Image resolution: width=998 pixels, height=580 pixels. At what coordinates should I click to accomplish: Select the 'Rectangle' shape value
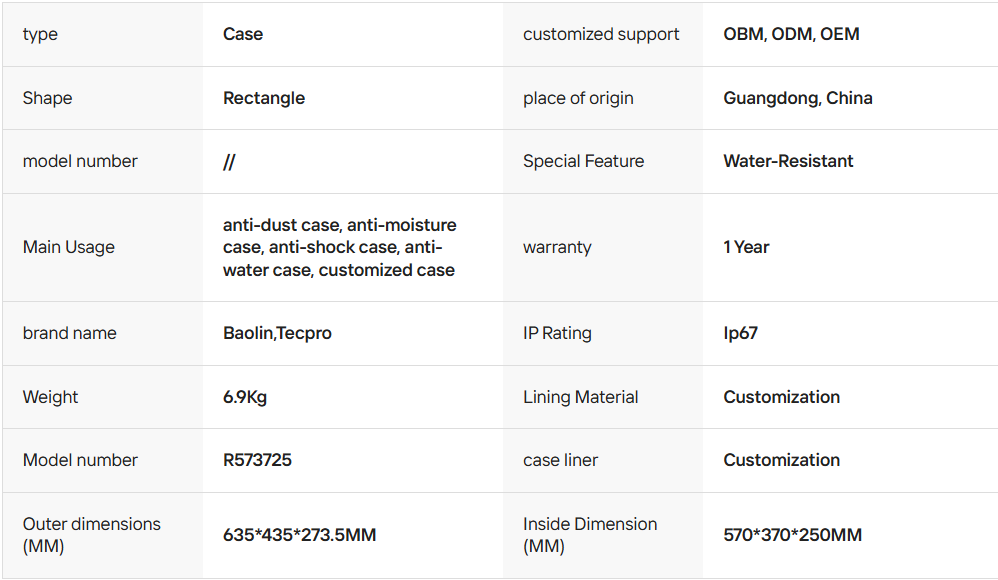(264, 98)
